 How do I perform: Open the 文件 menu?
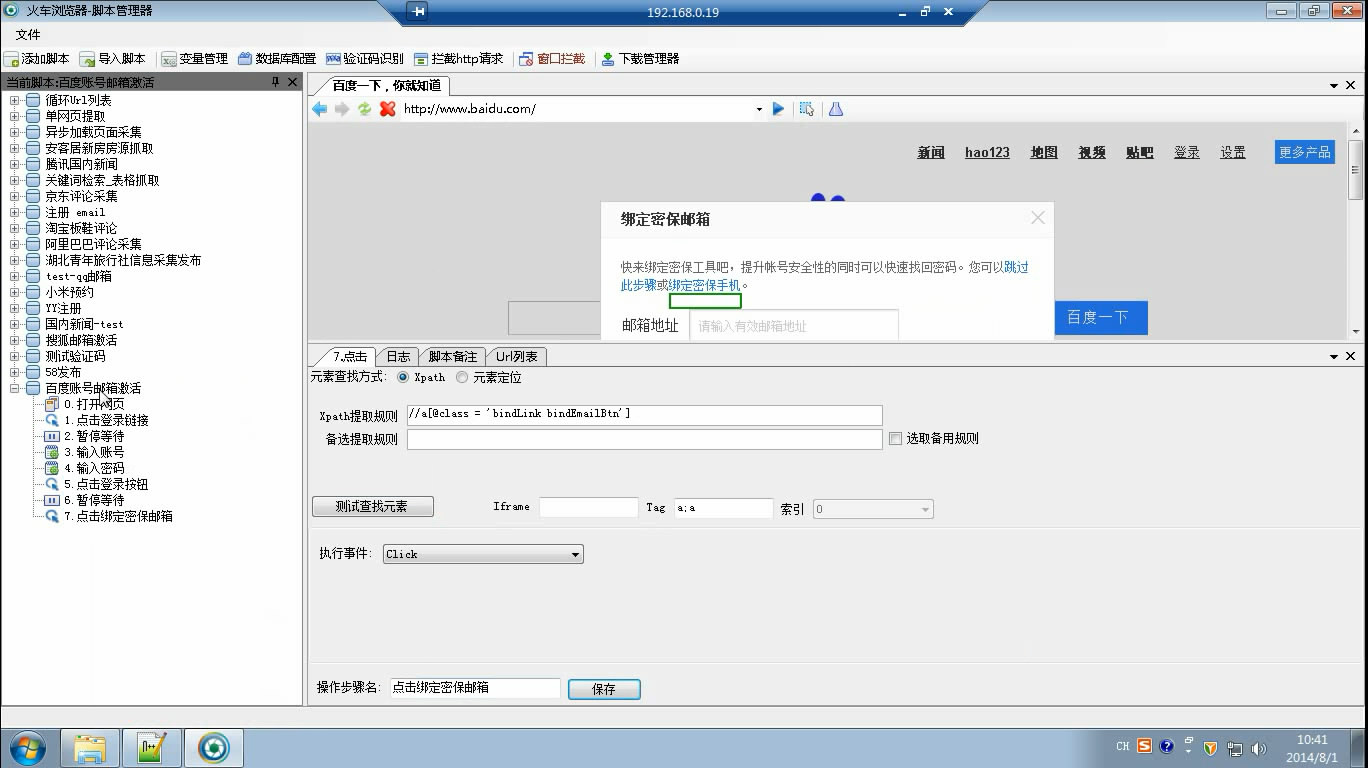point(28,35)
